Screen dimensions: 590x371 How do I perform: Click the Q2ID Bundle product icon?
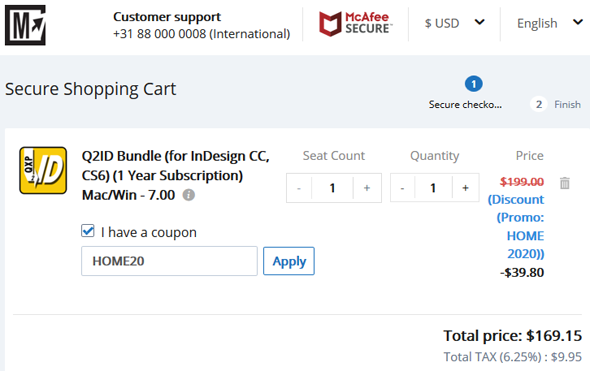click(43, 170)
